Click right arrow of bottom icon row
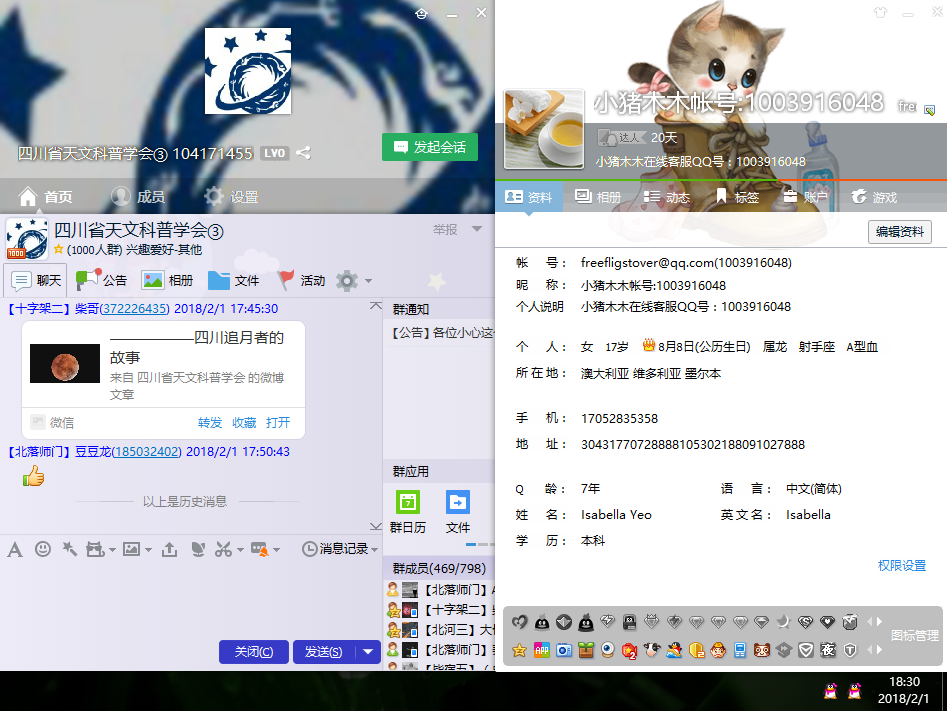947x711 pixels. coord(879,650)
